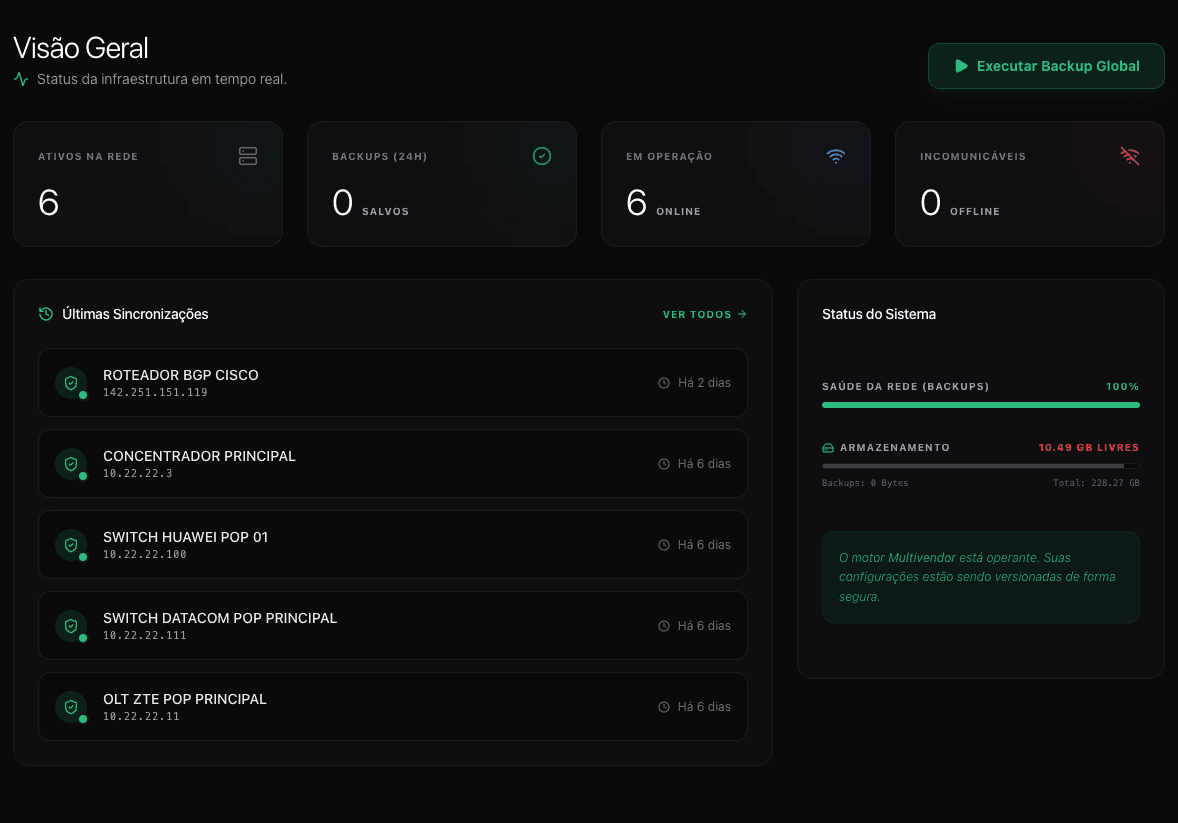Select the green check circle icon on Backups card

542,156
